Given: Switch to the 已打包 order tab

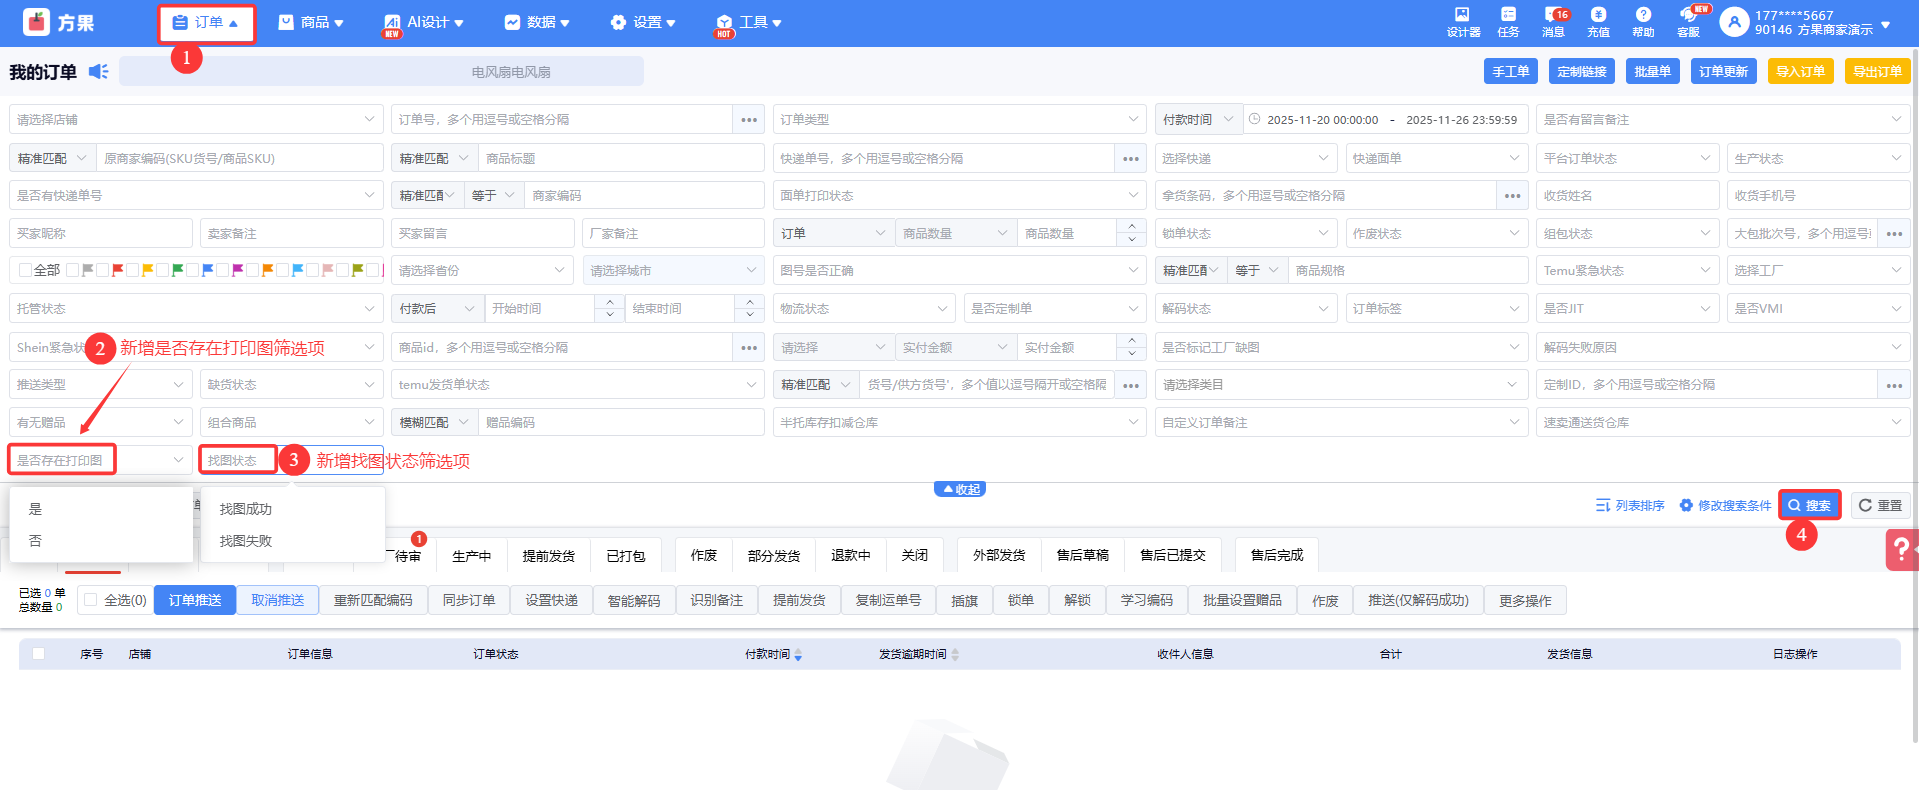Looking at the screenshot, I should pyautogui.click(x=625, y=555).
